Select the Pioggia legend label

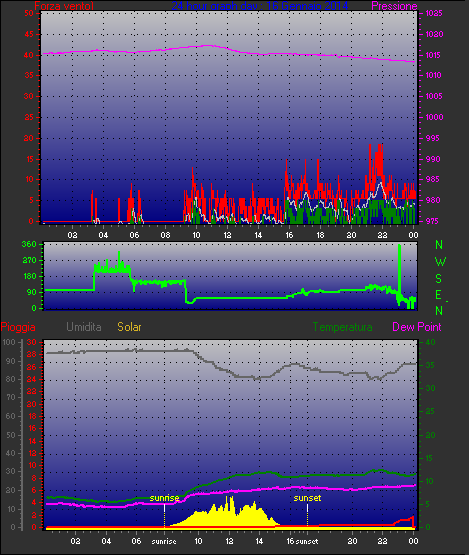pyautogui.click(x=18, y=327)
